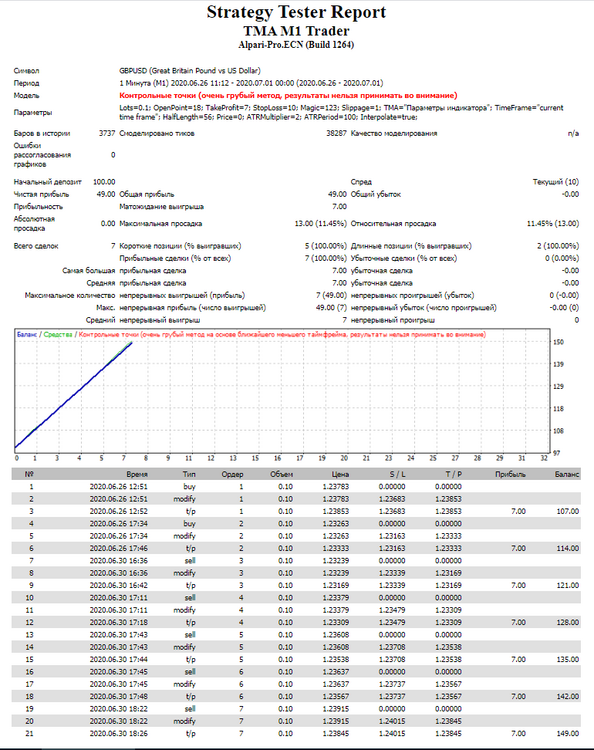Click final balance cell '149.00'
The image size is (594, 750).
568,733
